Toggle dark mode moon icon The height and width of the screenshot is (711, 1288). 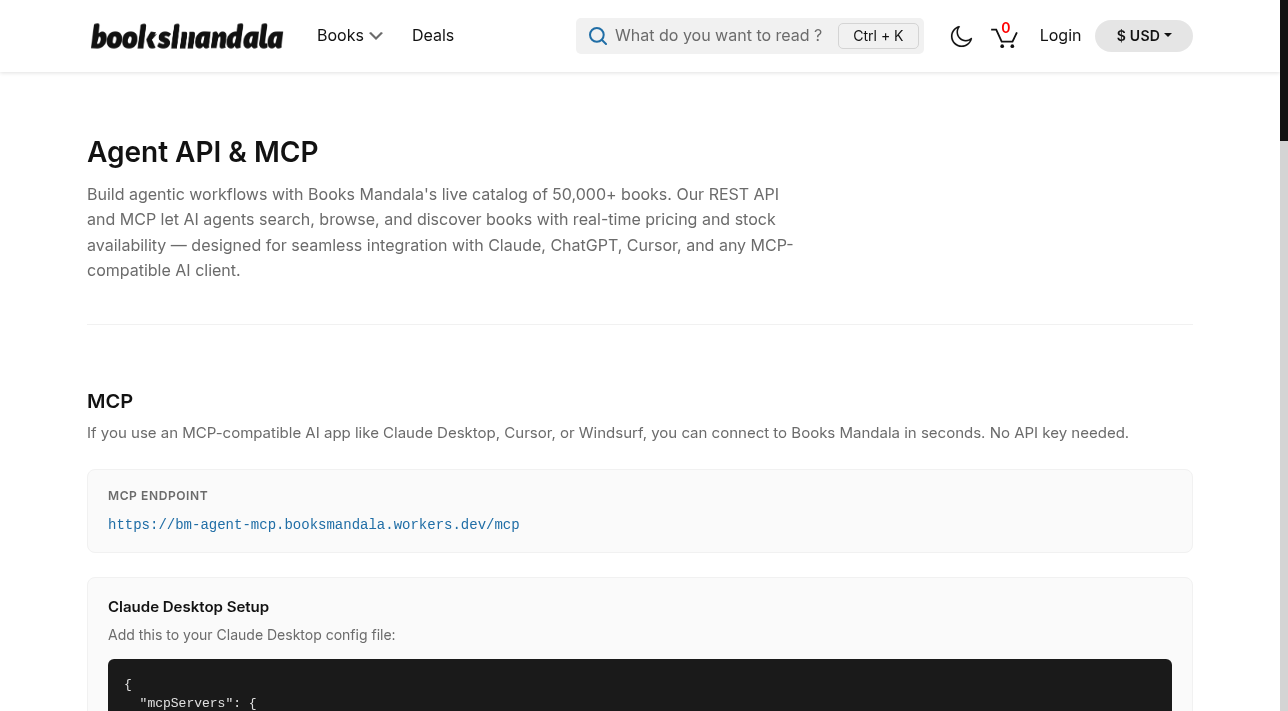tap(961, 37)
